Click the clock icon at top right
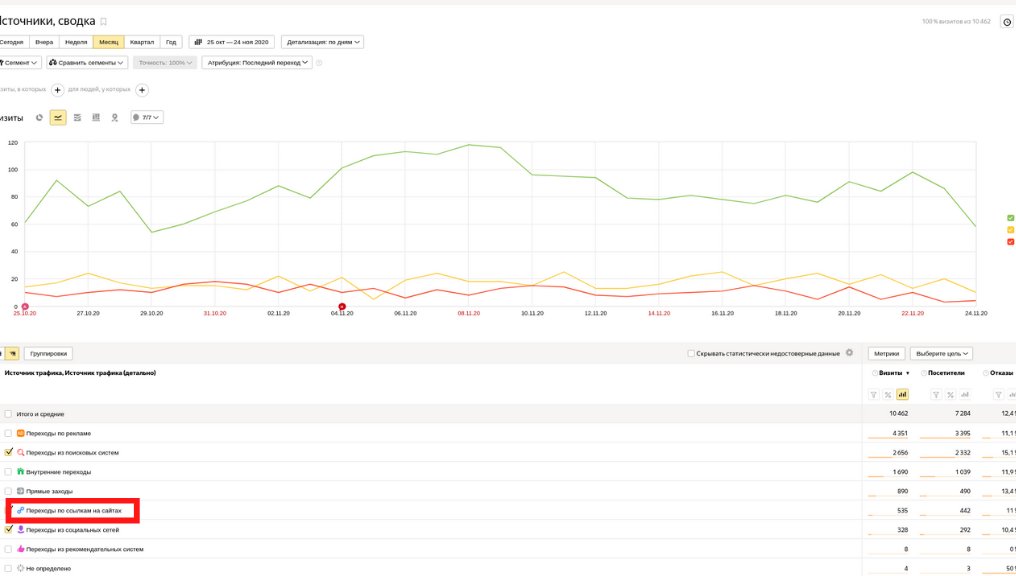Screen dimensions: 1016x576 [1006, 21]
